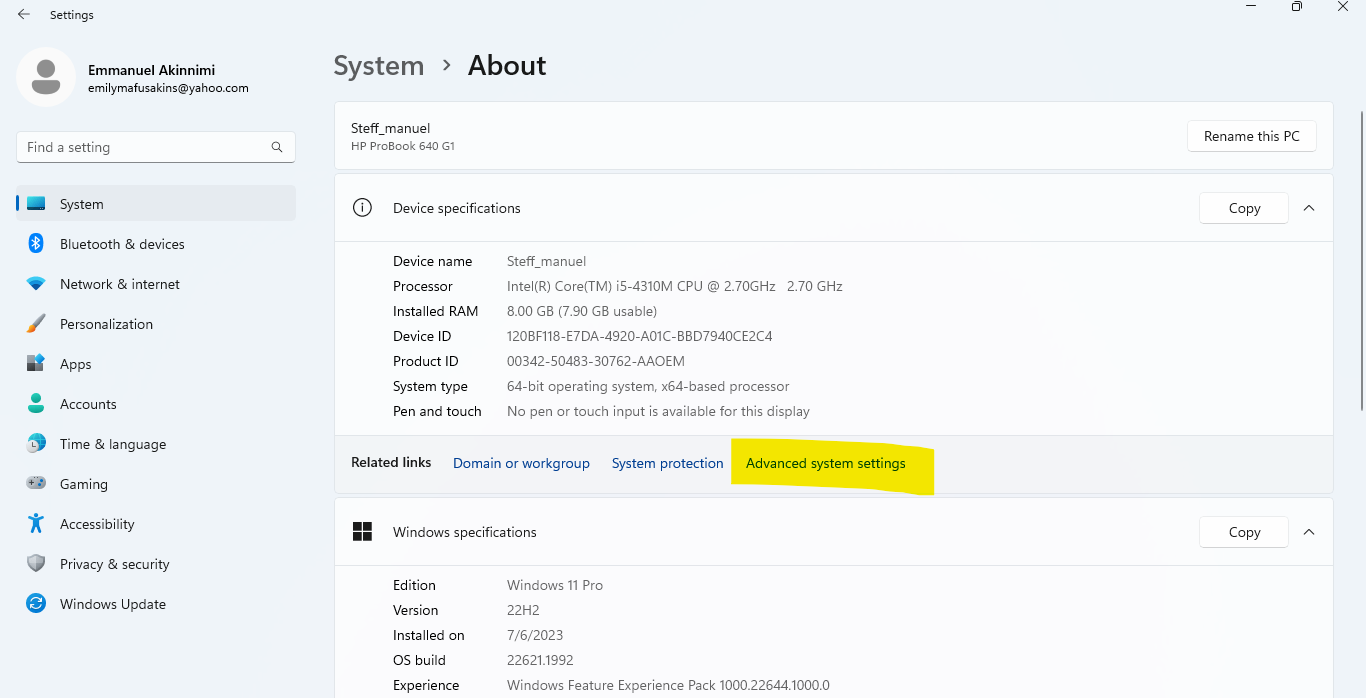Click the Device ID value text
The width and height of the screenshot is (1366, 698).
pos(639,336)
